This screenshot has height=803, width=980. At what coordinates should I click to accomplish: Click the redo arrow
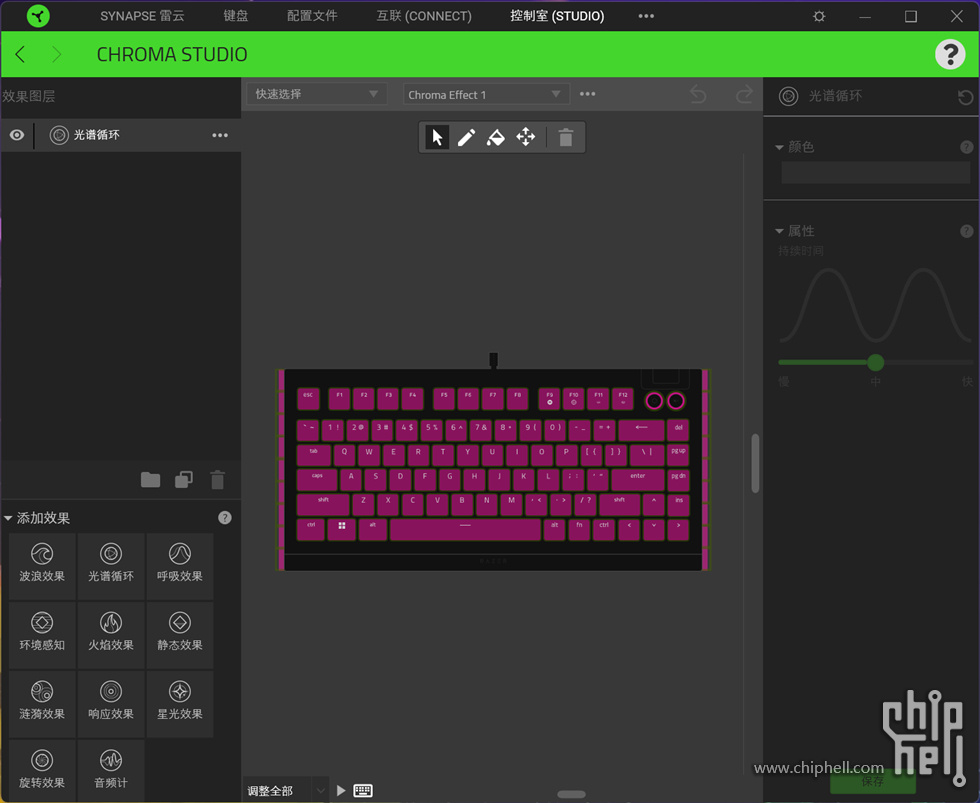point(744,95)
